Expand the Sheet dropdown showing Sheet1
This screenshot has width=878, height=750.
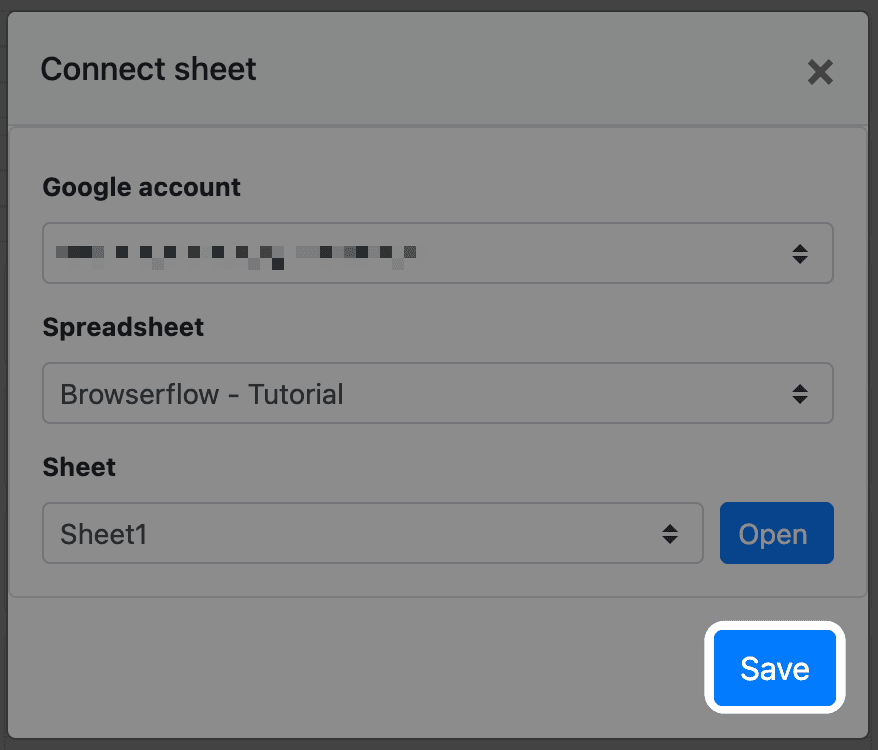(372, 533)
